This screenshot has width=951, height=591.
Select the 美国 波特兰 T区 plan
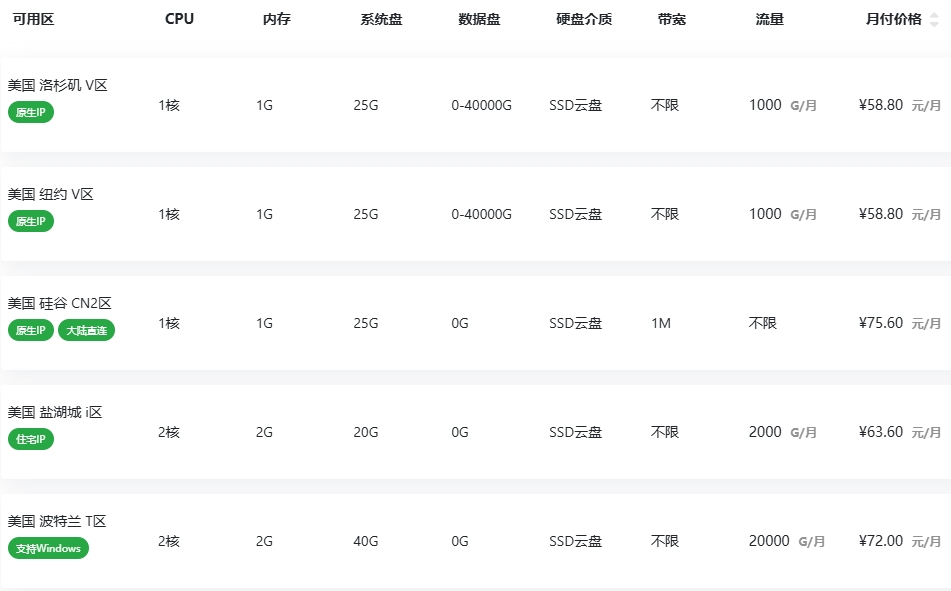point(476,541)
